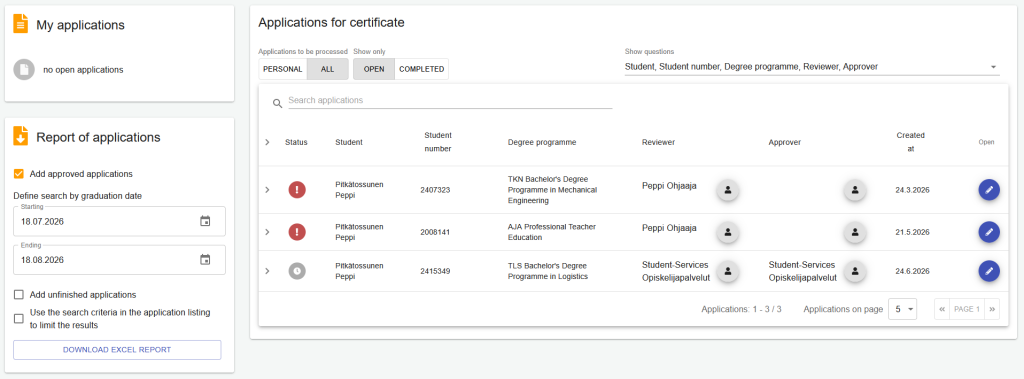Click in Search applications field
This screenshot has width=1024, height=379.
pyautogui.click(x=450, y=101)
